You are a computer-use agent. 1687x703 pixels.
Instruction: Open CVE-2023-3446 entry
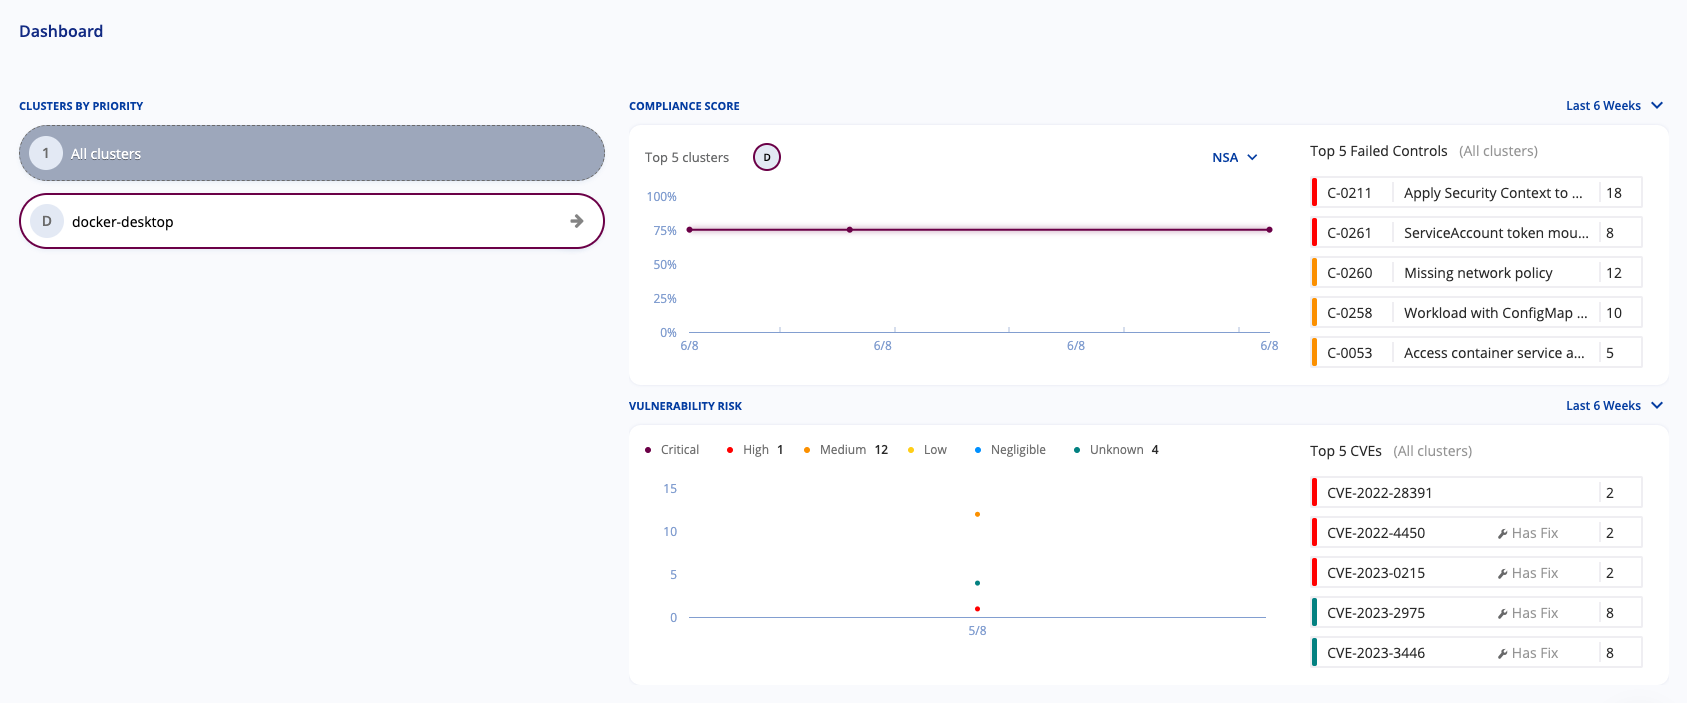click(1476, 653)
